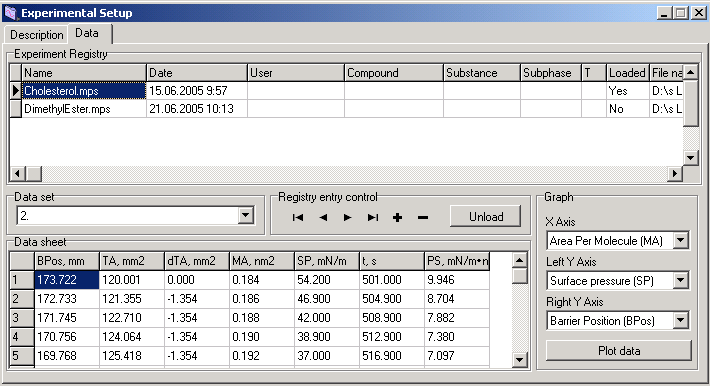Click the MA, nm2 column header
Screen dimensions: 710x386
[262, 261]
